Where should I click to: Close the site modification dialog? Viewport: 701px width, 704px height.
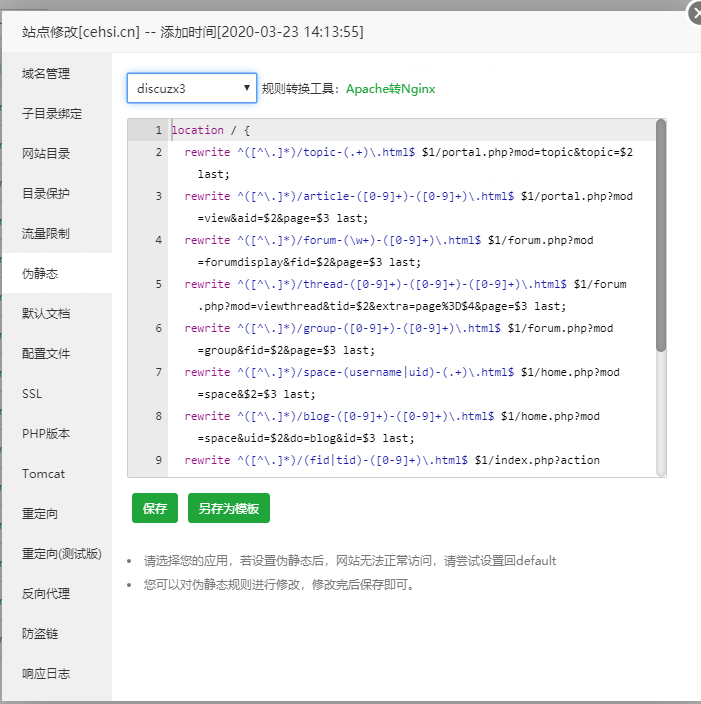[x=695, y=13]
